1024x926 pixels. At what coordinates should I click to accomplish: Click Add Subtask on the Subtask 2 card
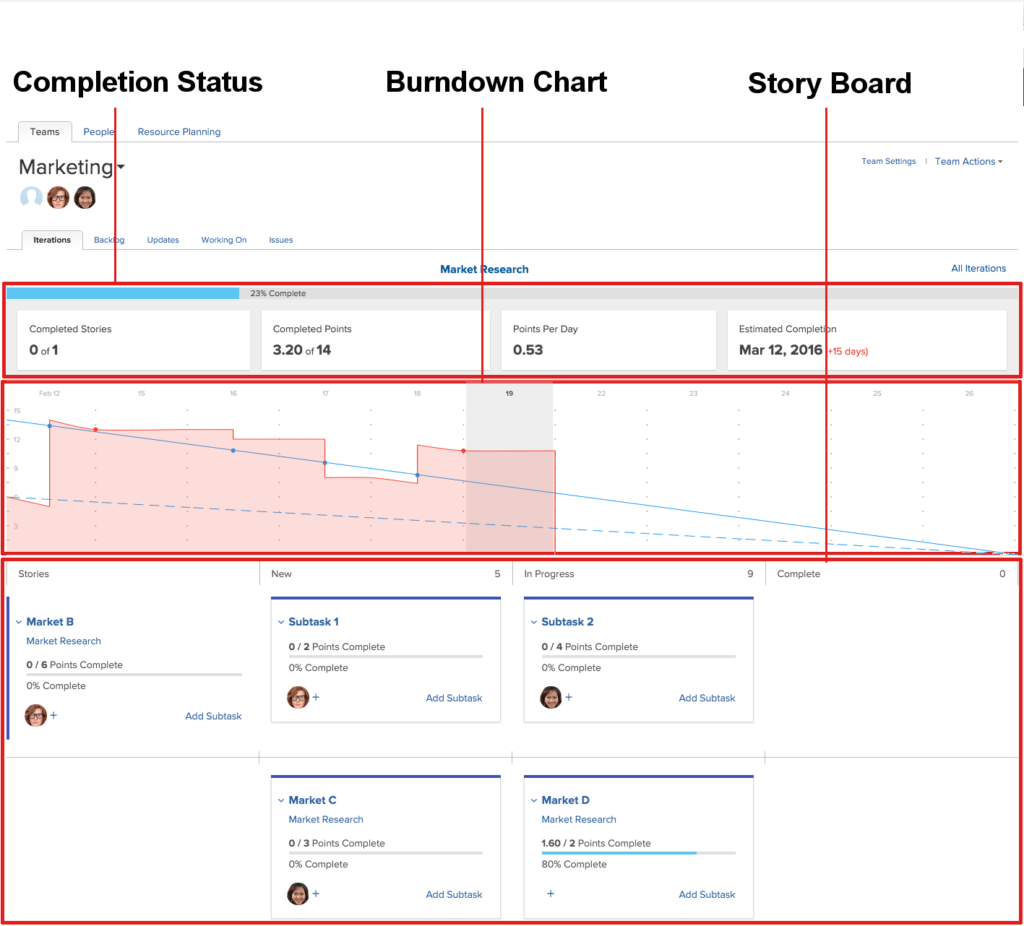coord(707,697)
